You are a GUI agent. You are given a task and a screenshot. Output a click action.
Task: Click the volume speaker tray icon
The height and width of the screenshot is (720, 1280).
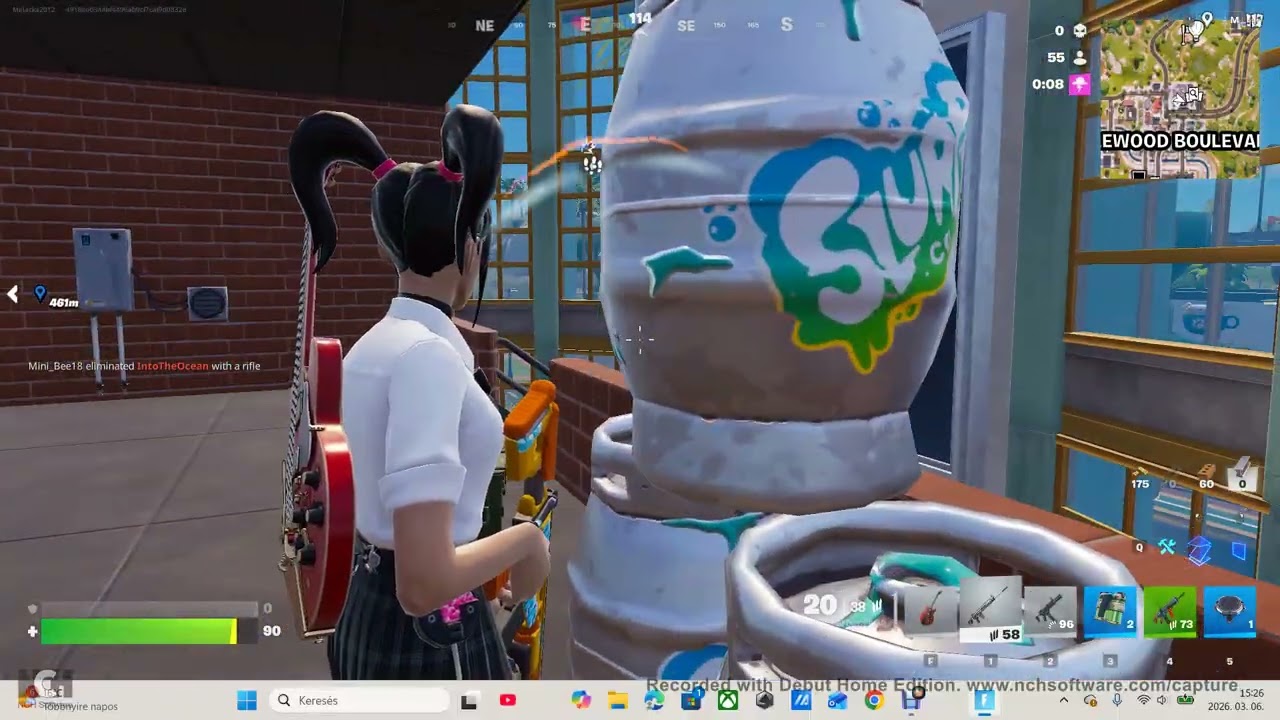click(x=1162, y=701)
